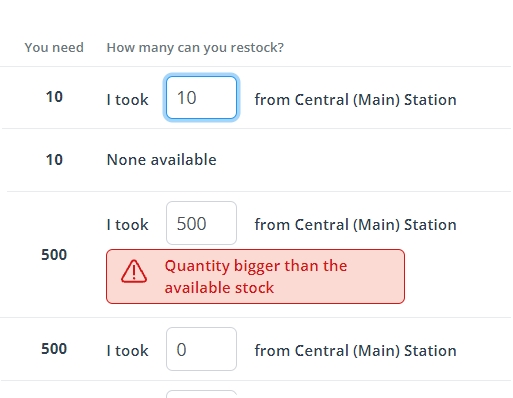Click the bold 10 beside 'None available'
513x398 pixels.
pyautogui.click(x=54, y=160)
